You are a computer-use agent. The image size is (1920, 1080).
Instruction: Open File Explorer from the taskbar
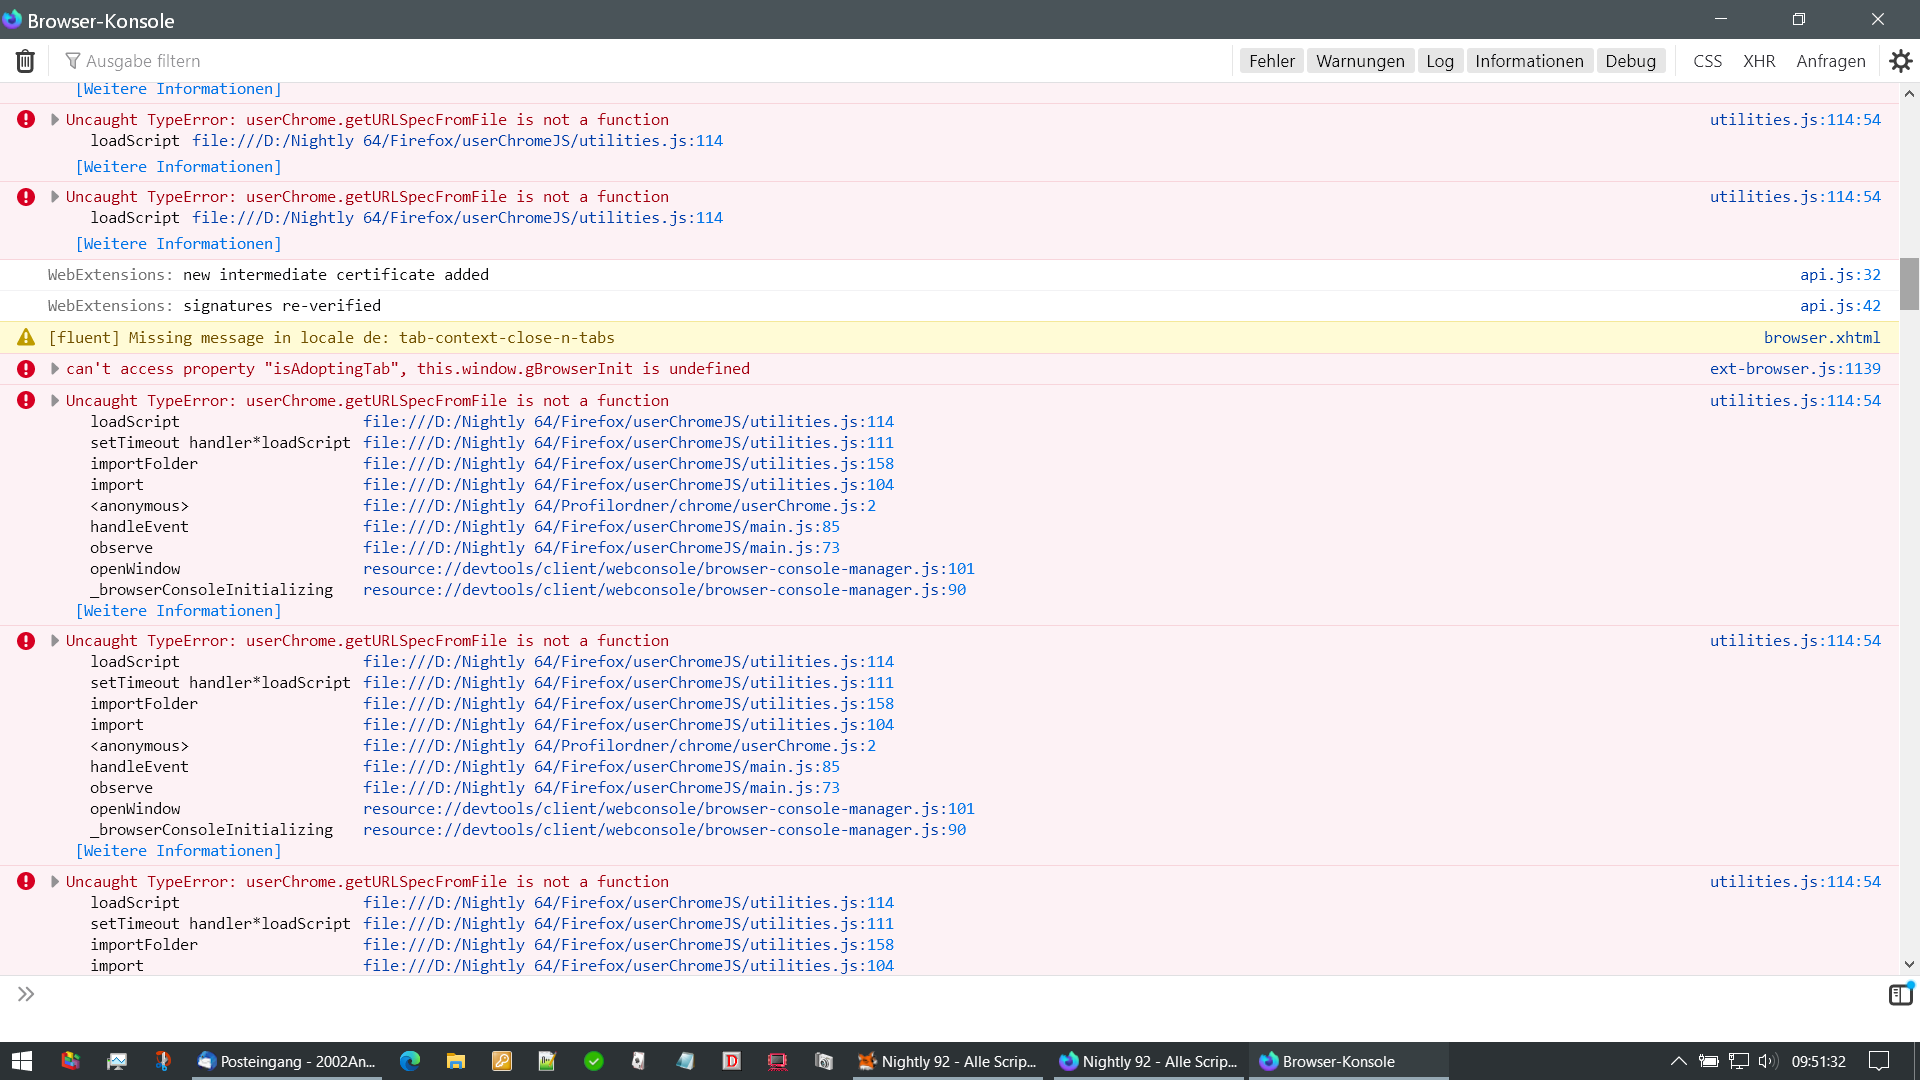(456, 1061)
